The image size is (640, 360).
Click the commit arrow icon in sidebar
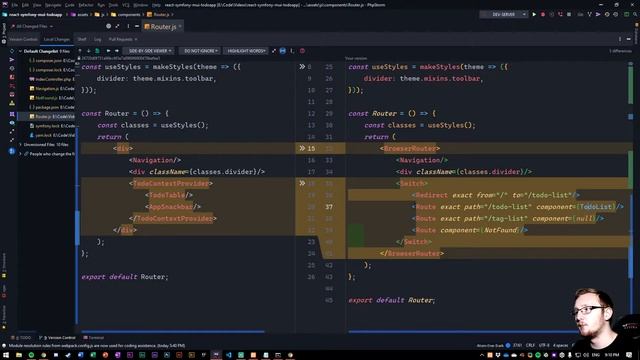pos(12,60)
